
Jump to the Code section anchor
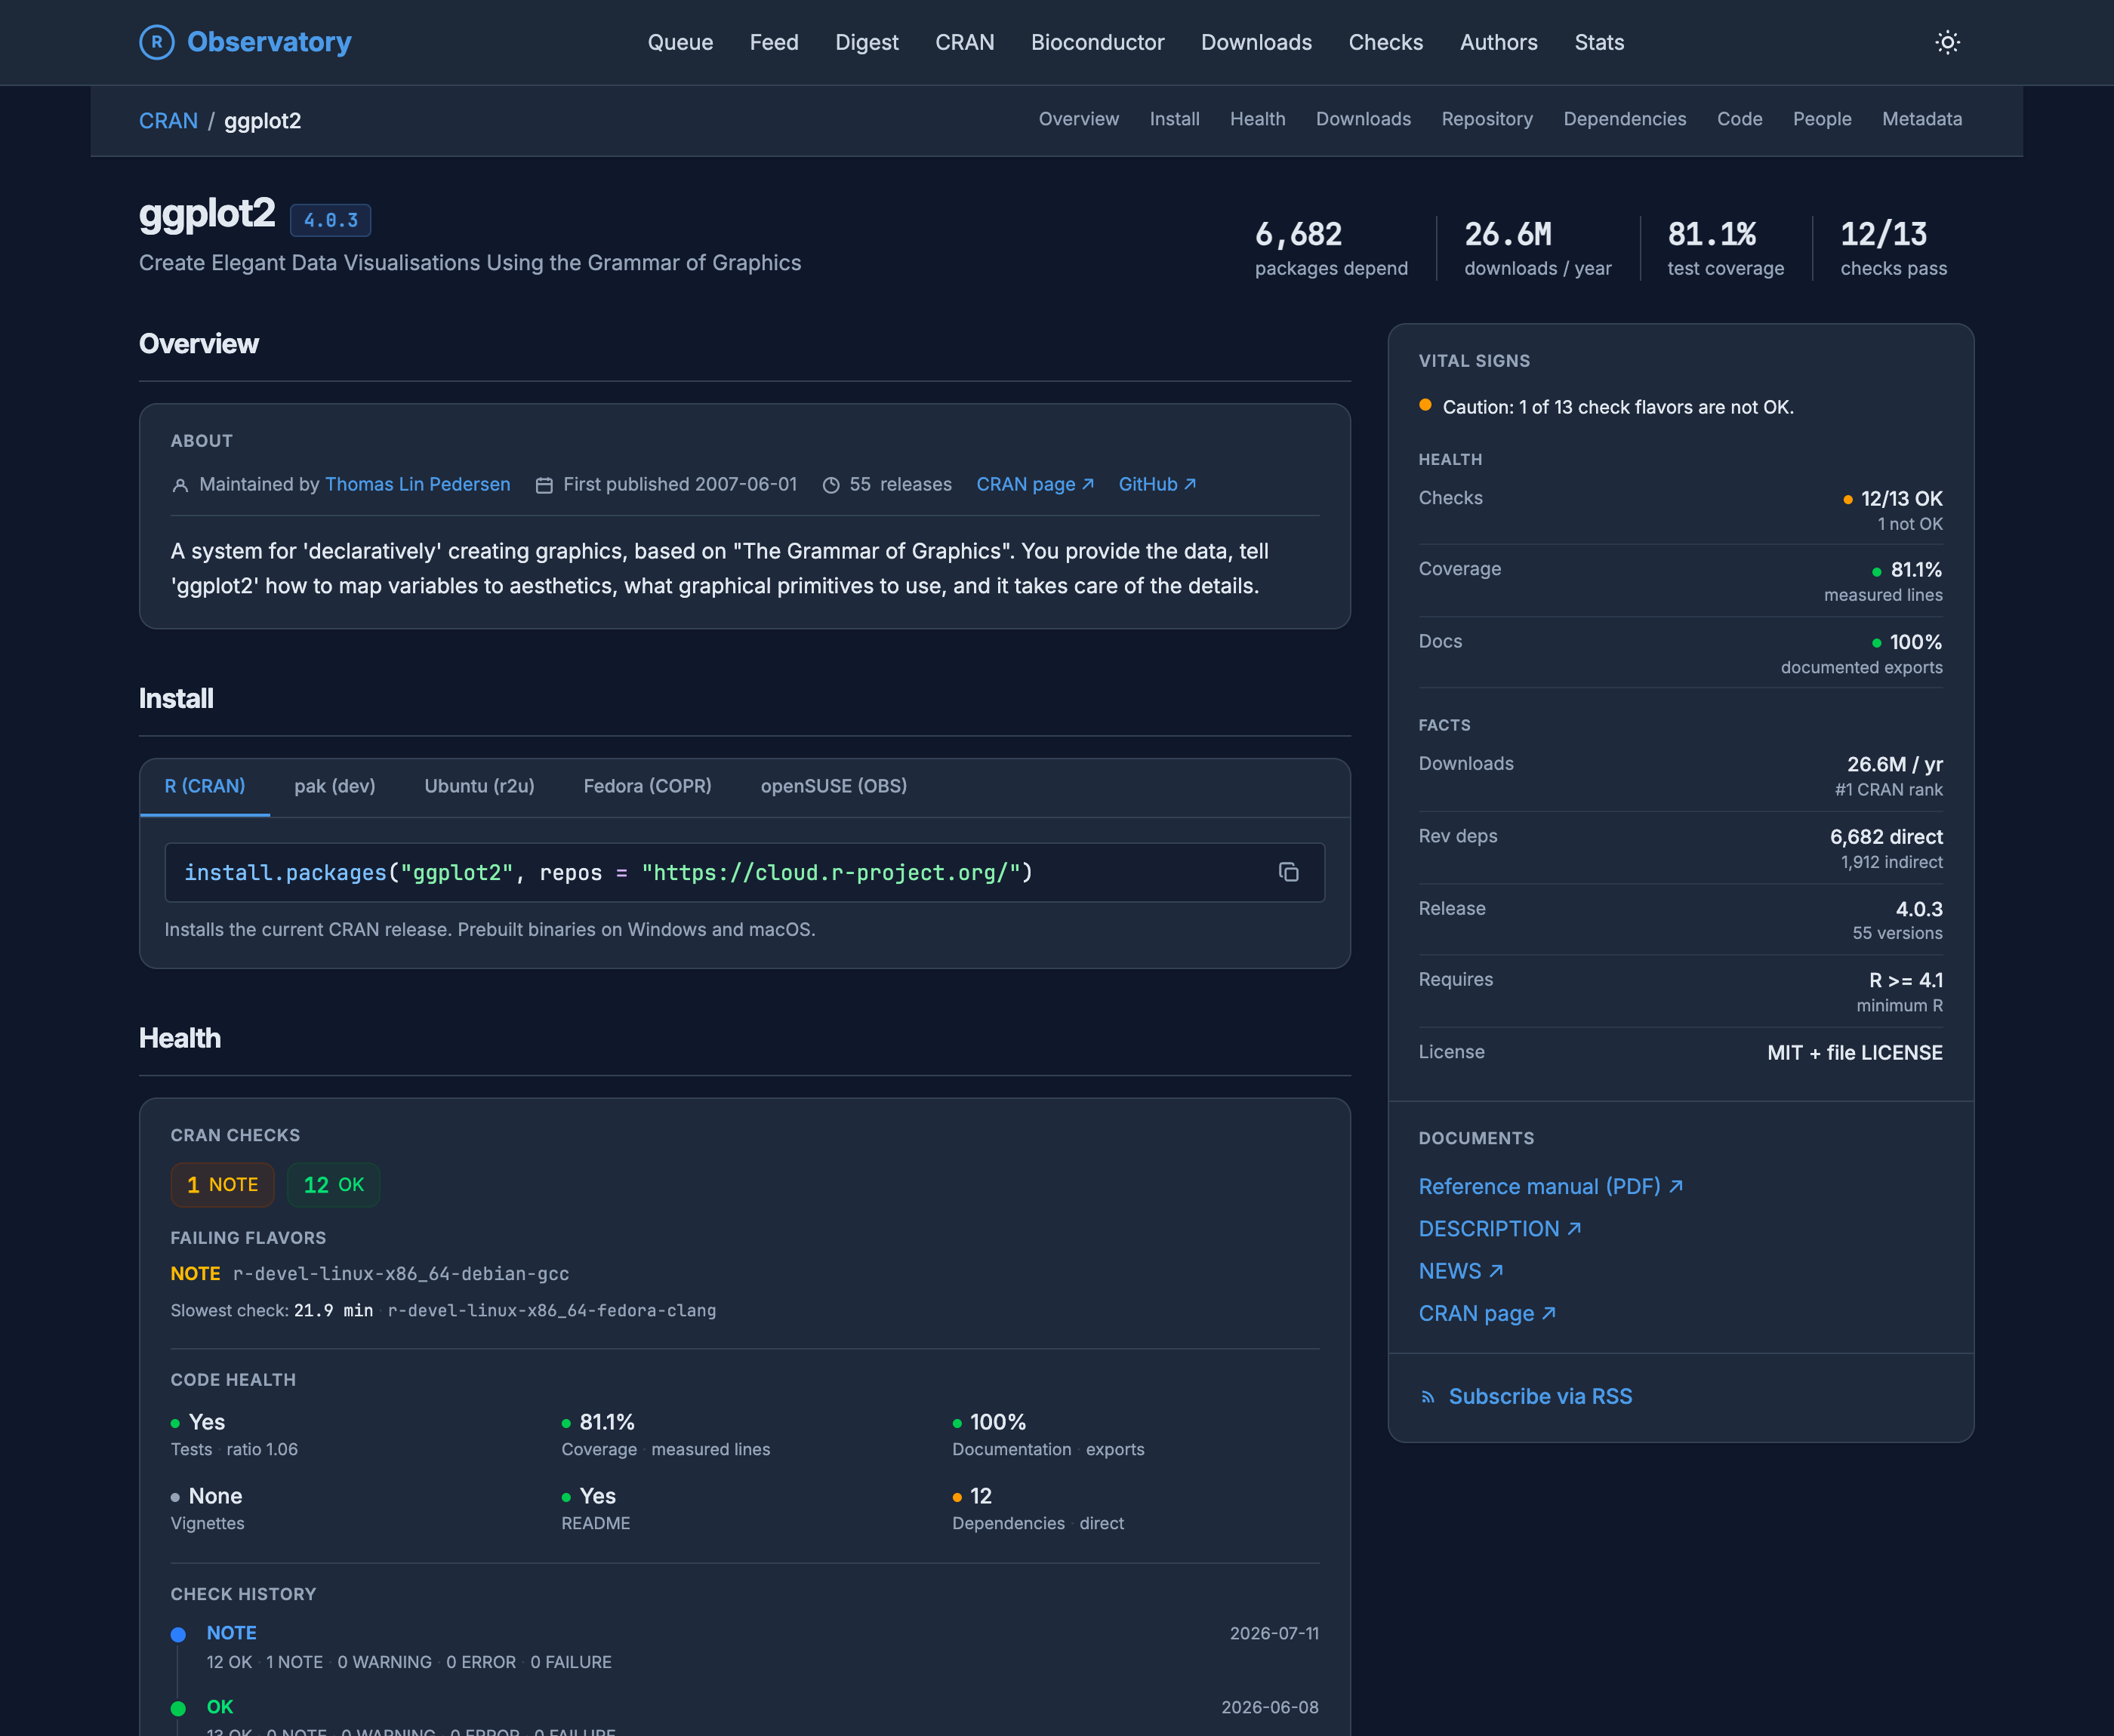pyautogui.click(x=1739, y=119)
